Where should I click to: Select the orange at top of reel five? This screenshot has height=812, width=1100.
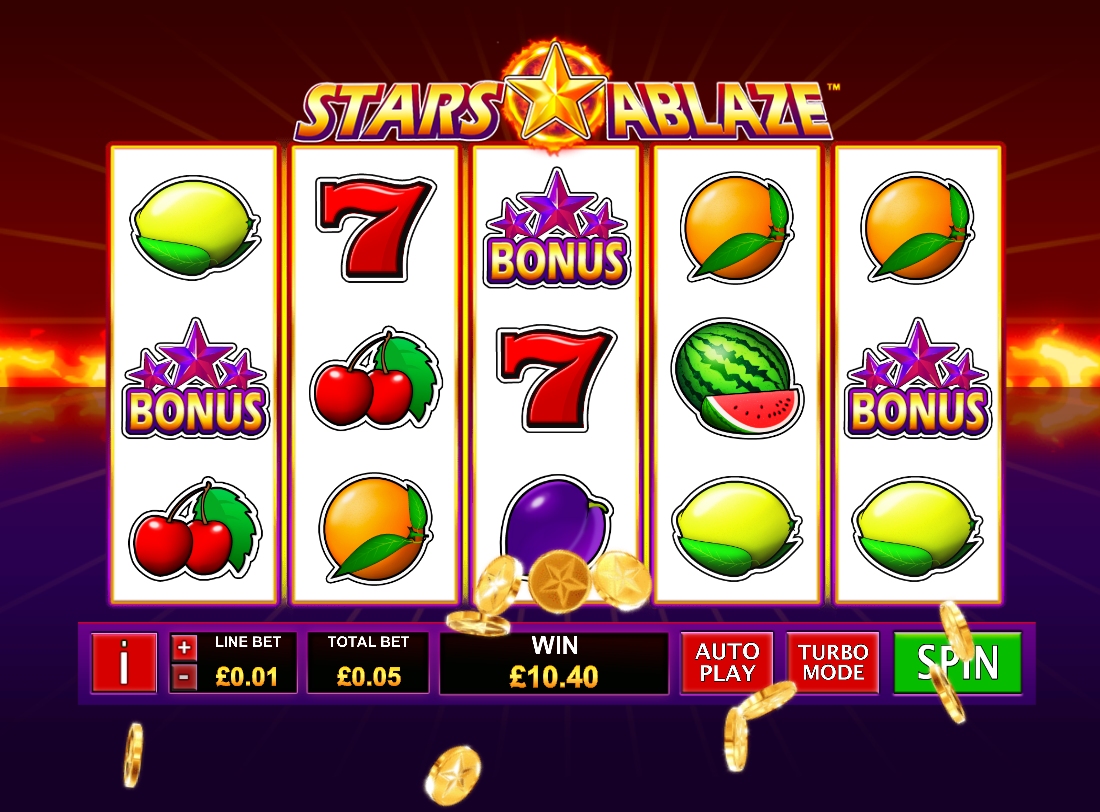(x=918, y=227)
